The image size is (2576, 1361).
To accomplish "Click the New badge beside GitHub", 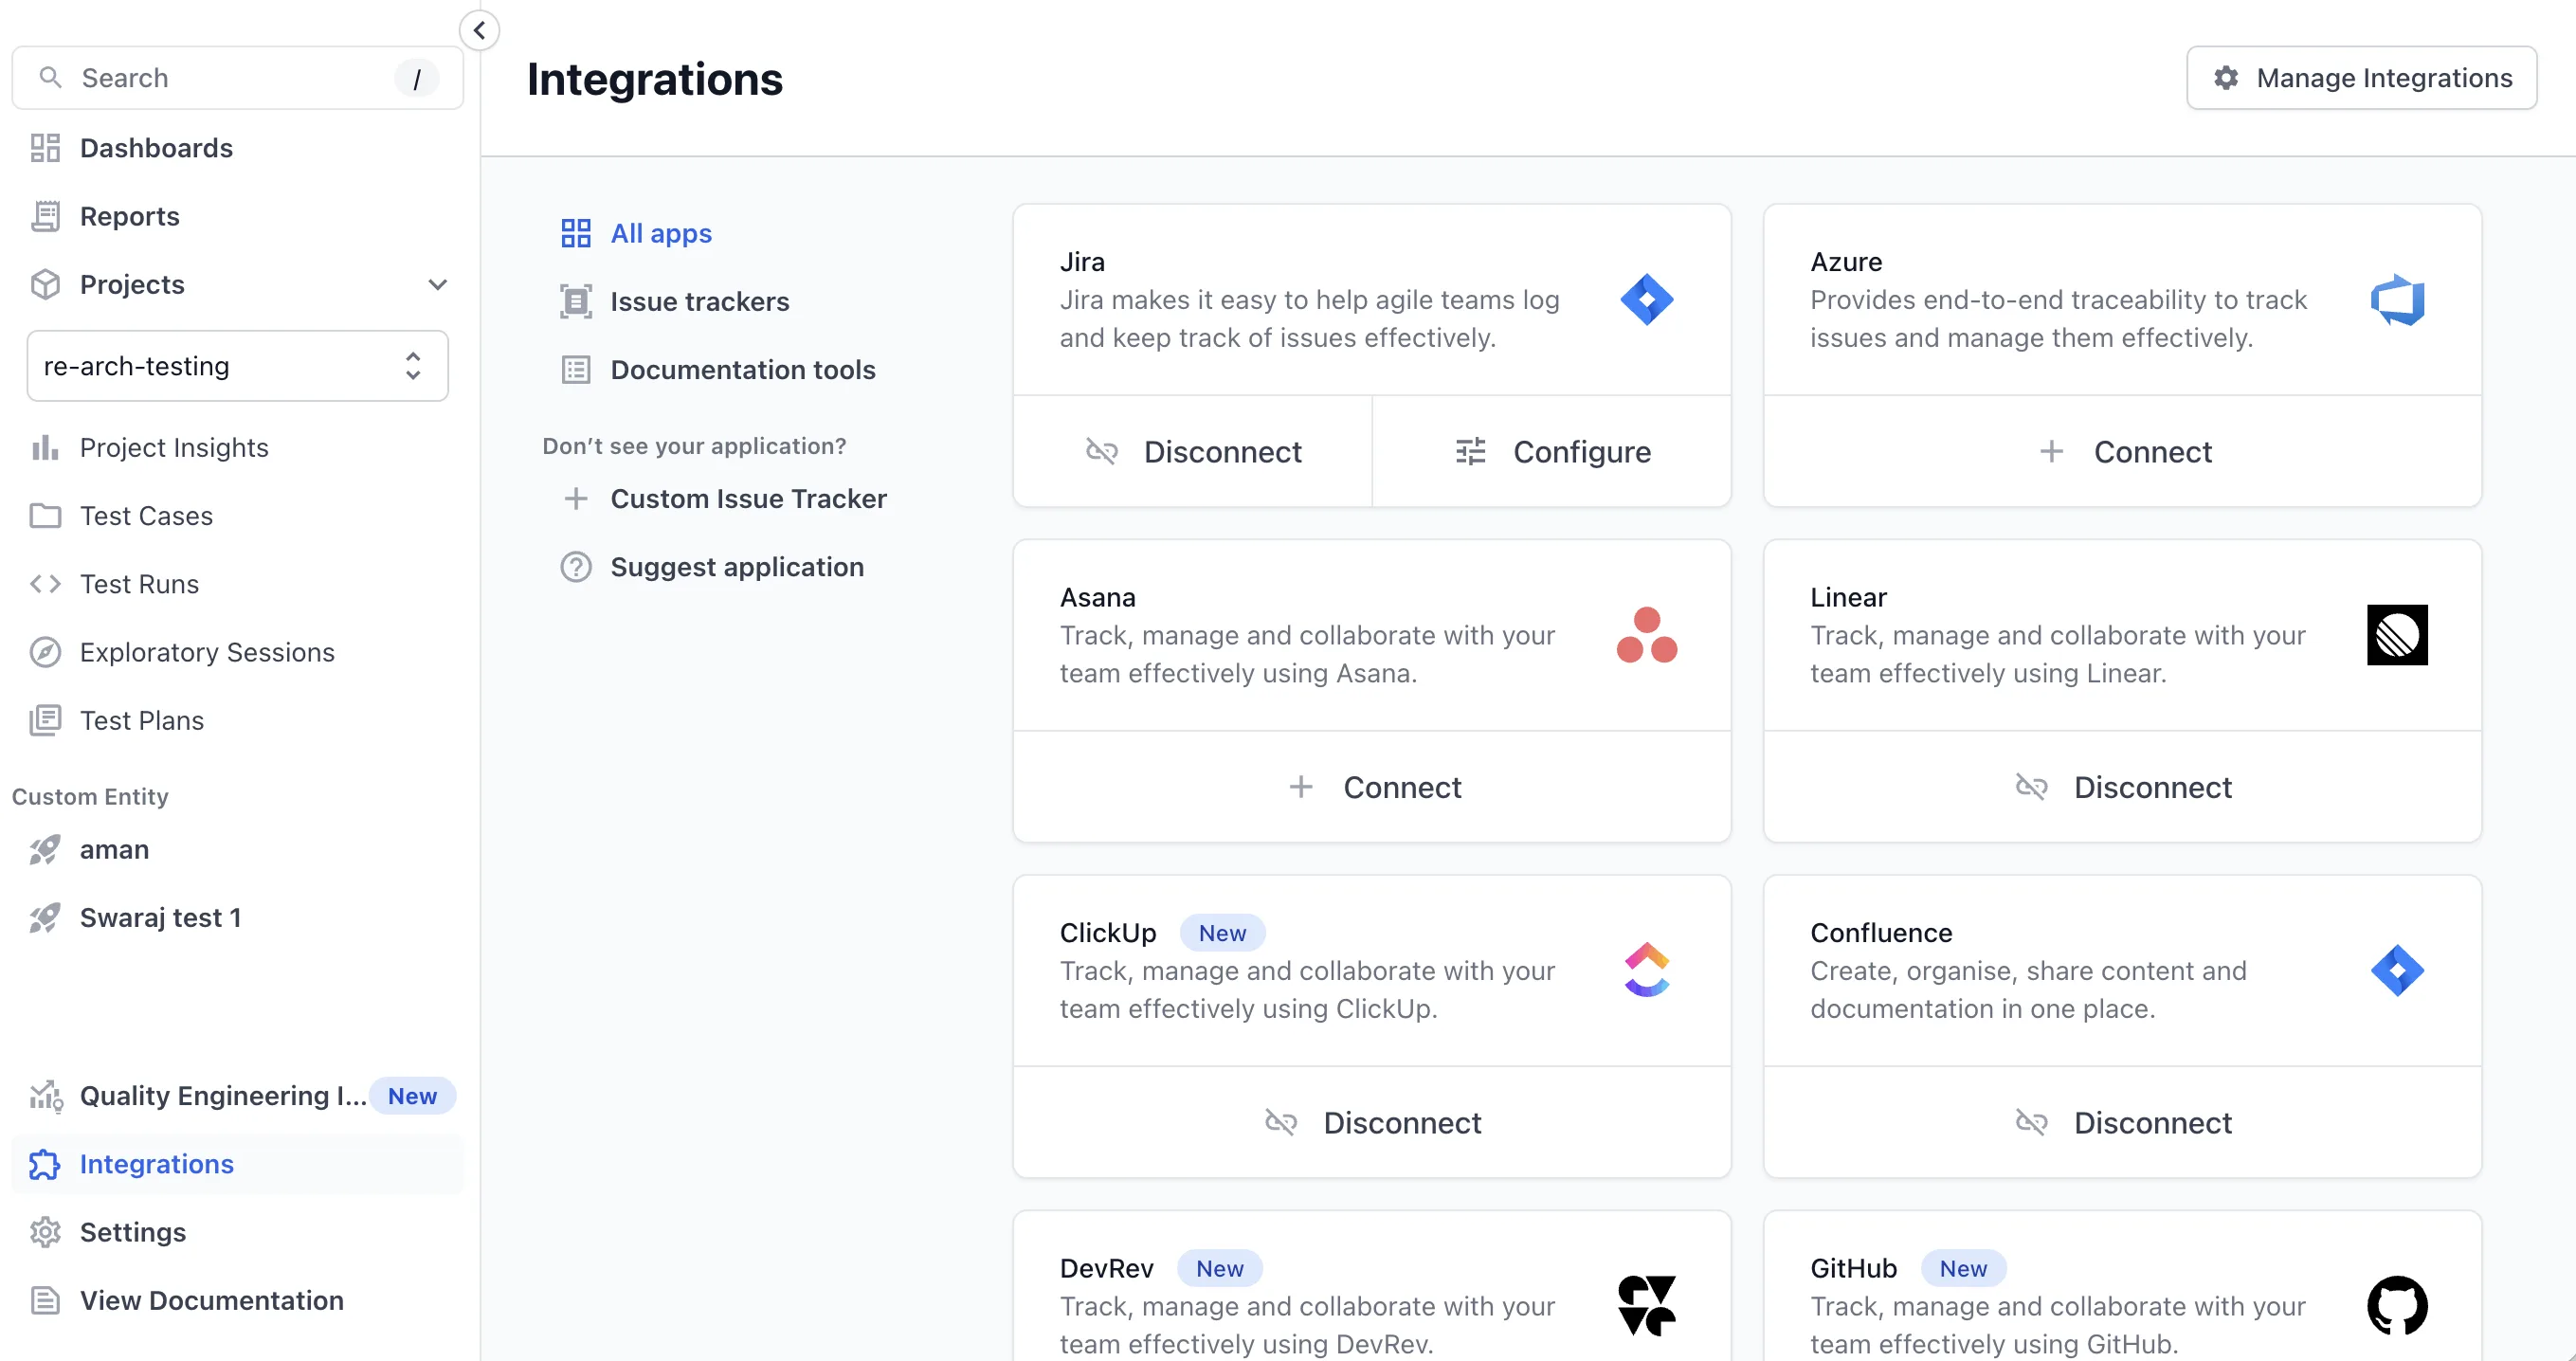I will (x=1962, y=1269).
